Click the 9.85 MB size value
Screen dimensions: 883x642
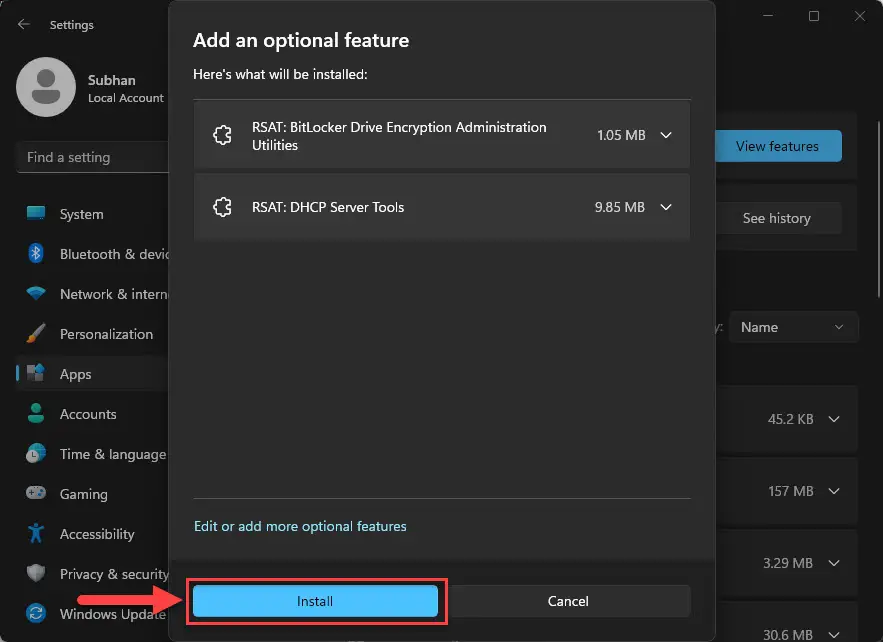(619, 207)
